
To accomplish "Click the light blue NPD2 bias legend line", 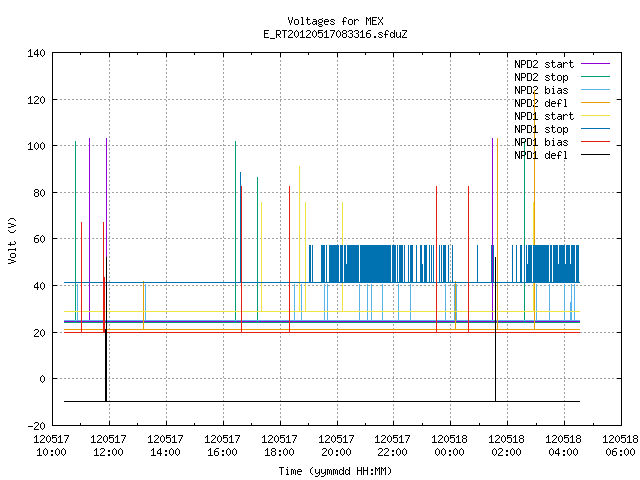I will (595, 89).
